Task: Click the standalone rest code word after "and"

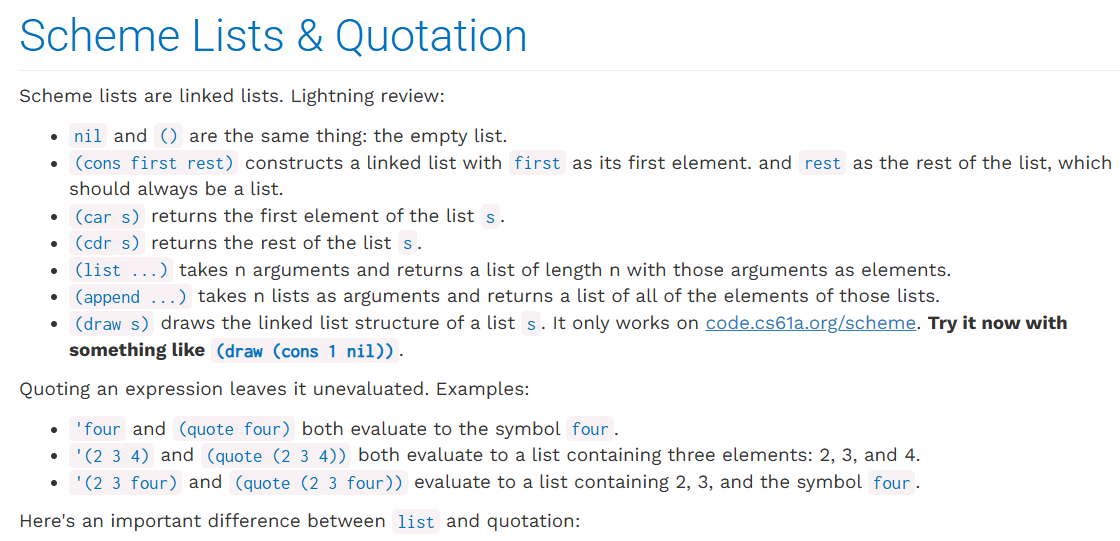Action: 822,163
